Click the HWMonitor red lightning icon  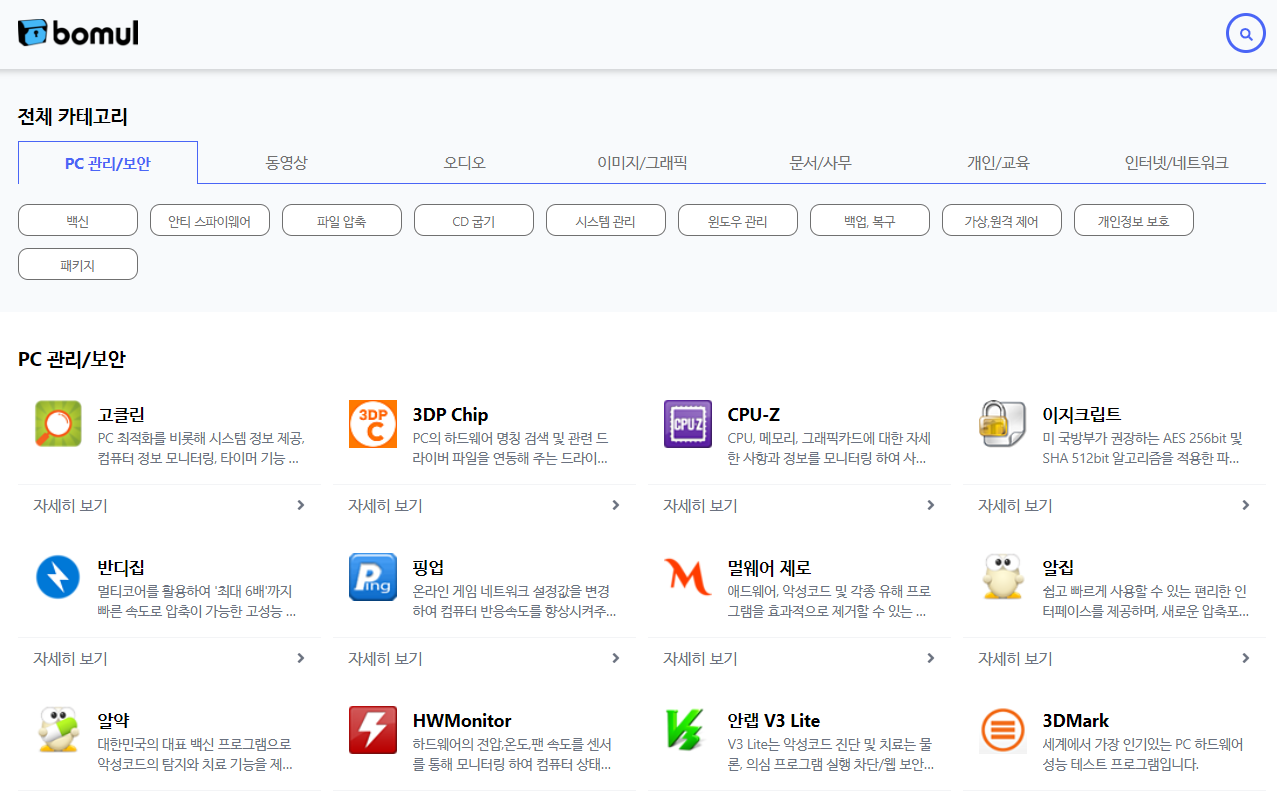[373, 730]
